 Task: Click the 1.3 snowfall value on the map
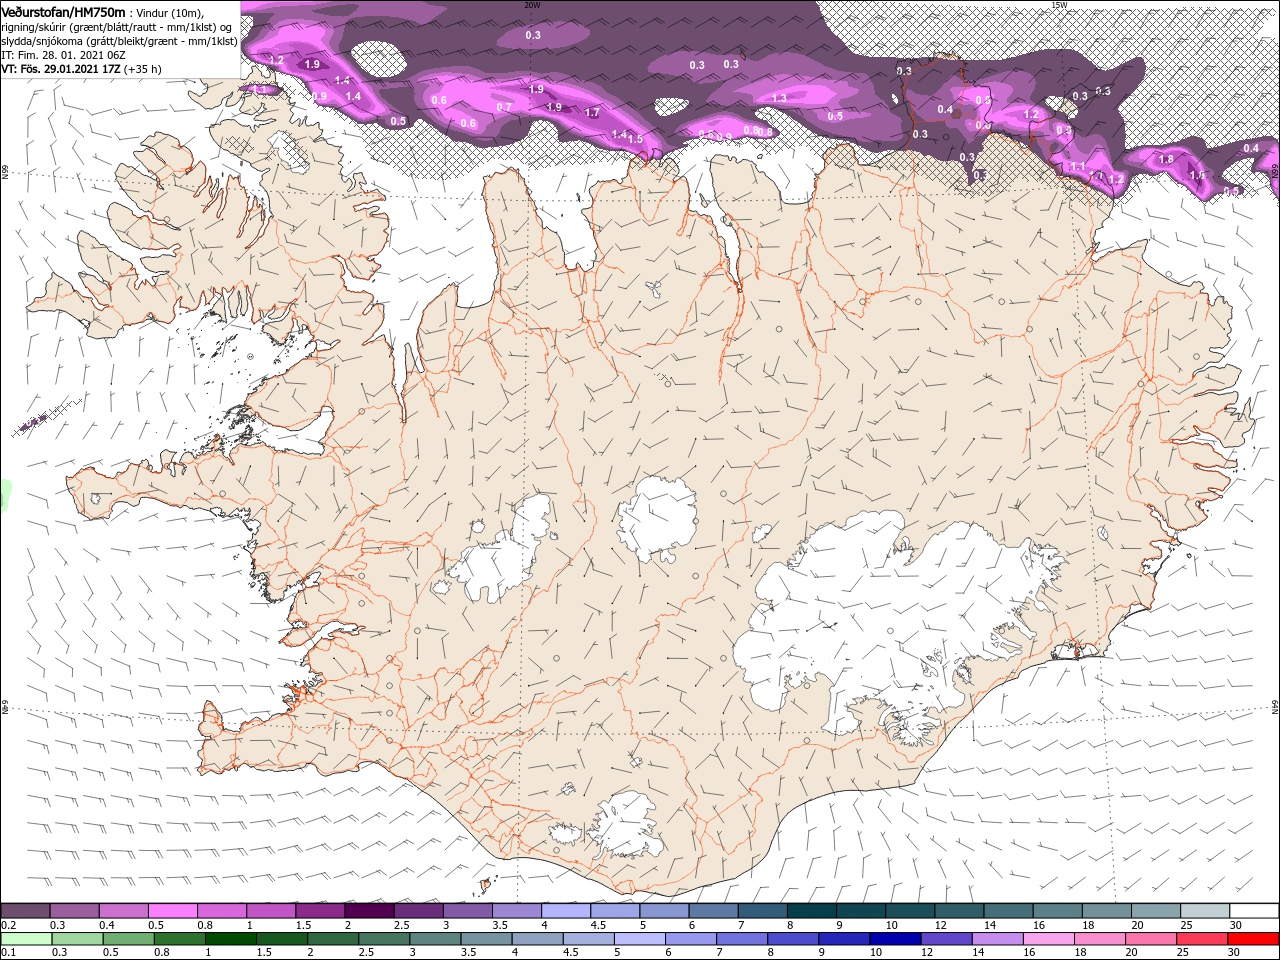coord(779,97)
